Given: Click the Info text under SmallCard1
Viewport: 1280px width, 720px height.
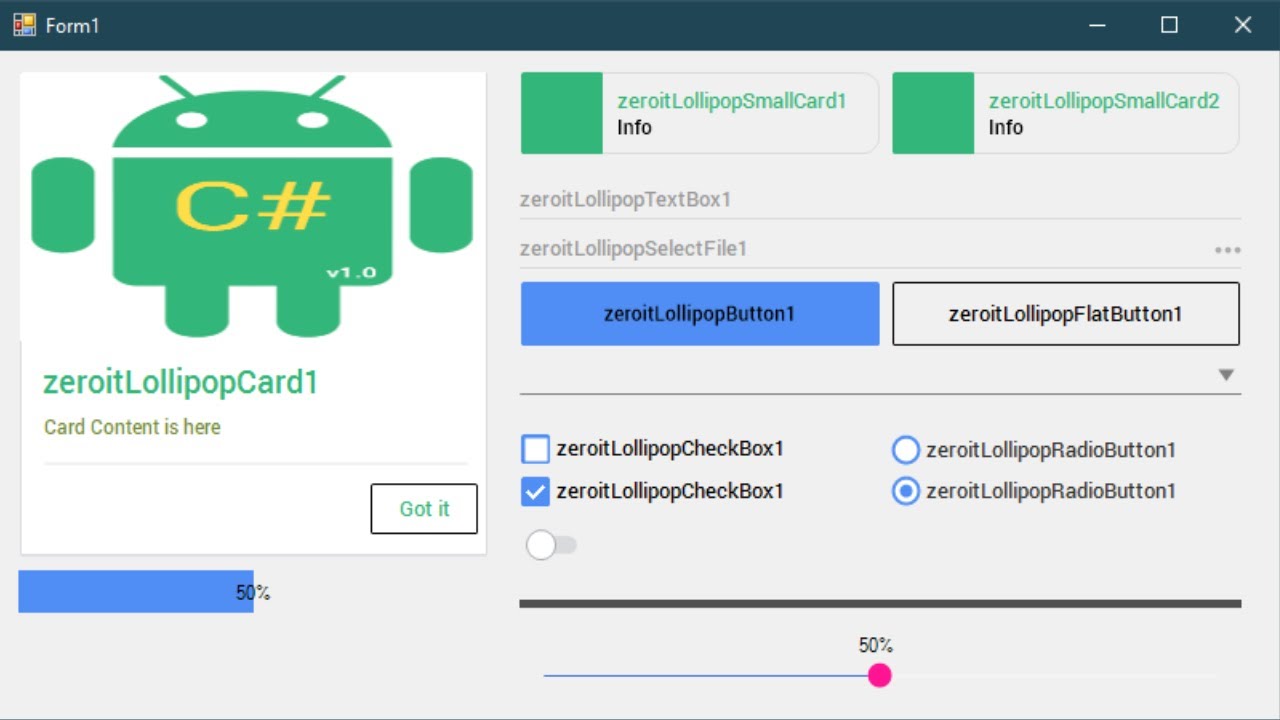Looking at the screenshot, I should [x=634, y=127].
